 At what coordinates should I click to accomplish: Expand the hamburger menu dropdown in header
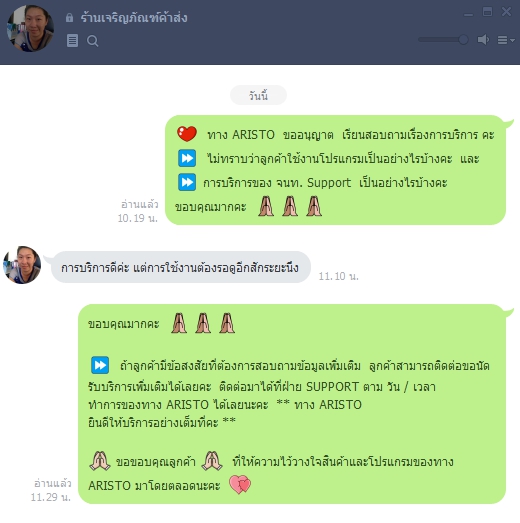tap(506, 40)
